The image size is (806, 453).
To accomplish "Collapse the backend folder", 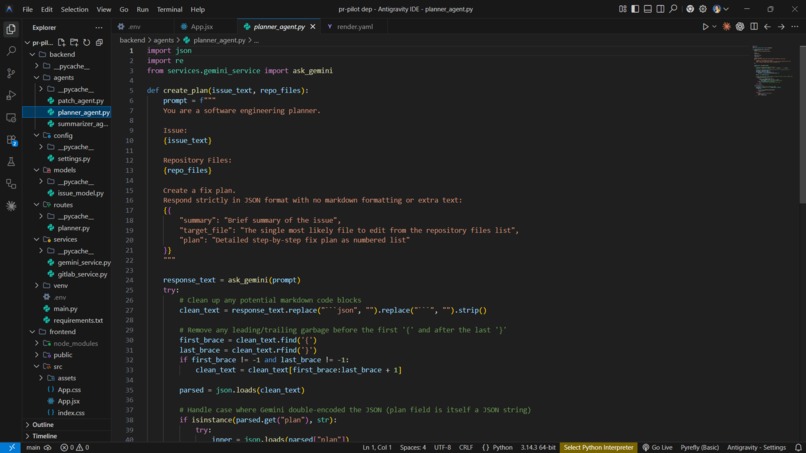I will 32,54.
